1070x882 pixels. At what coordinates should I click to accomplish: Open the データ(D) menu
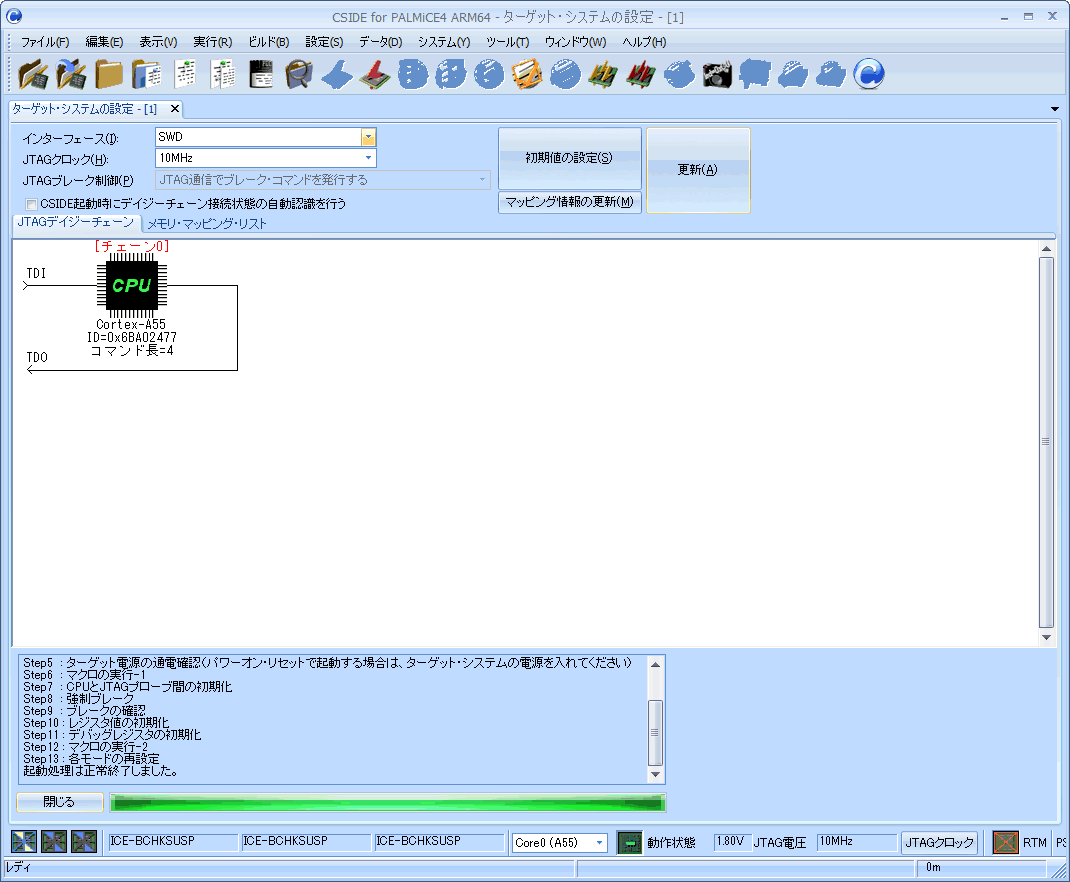click(x=381, y=42)
